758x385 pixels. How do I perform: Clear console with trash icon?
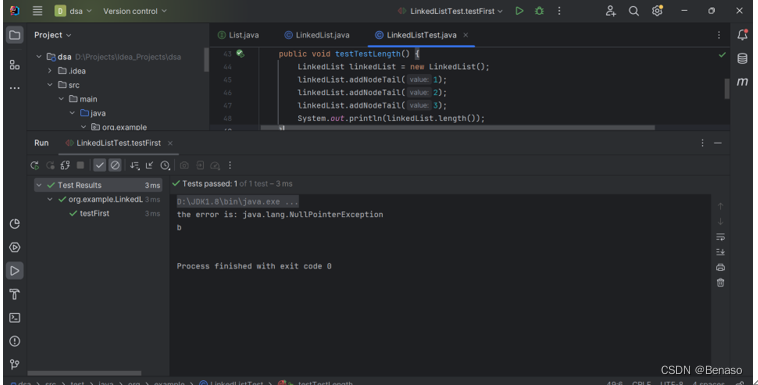720,283
